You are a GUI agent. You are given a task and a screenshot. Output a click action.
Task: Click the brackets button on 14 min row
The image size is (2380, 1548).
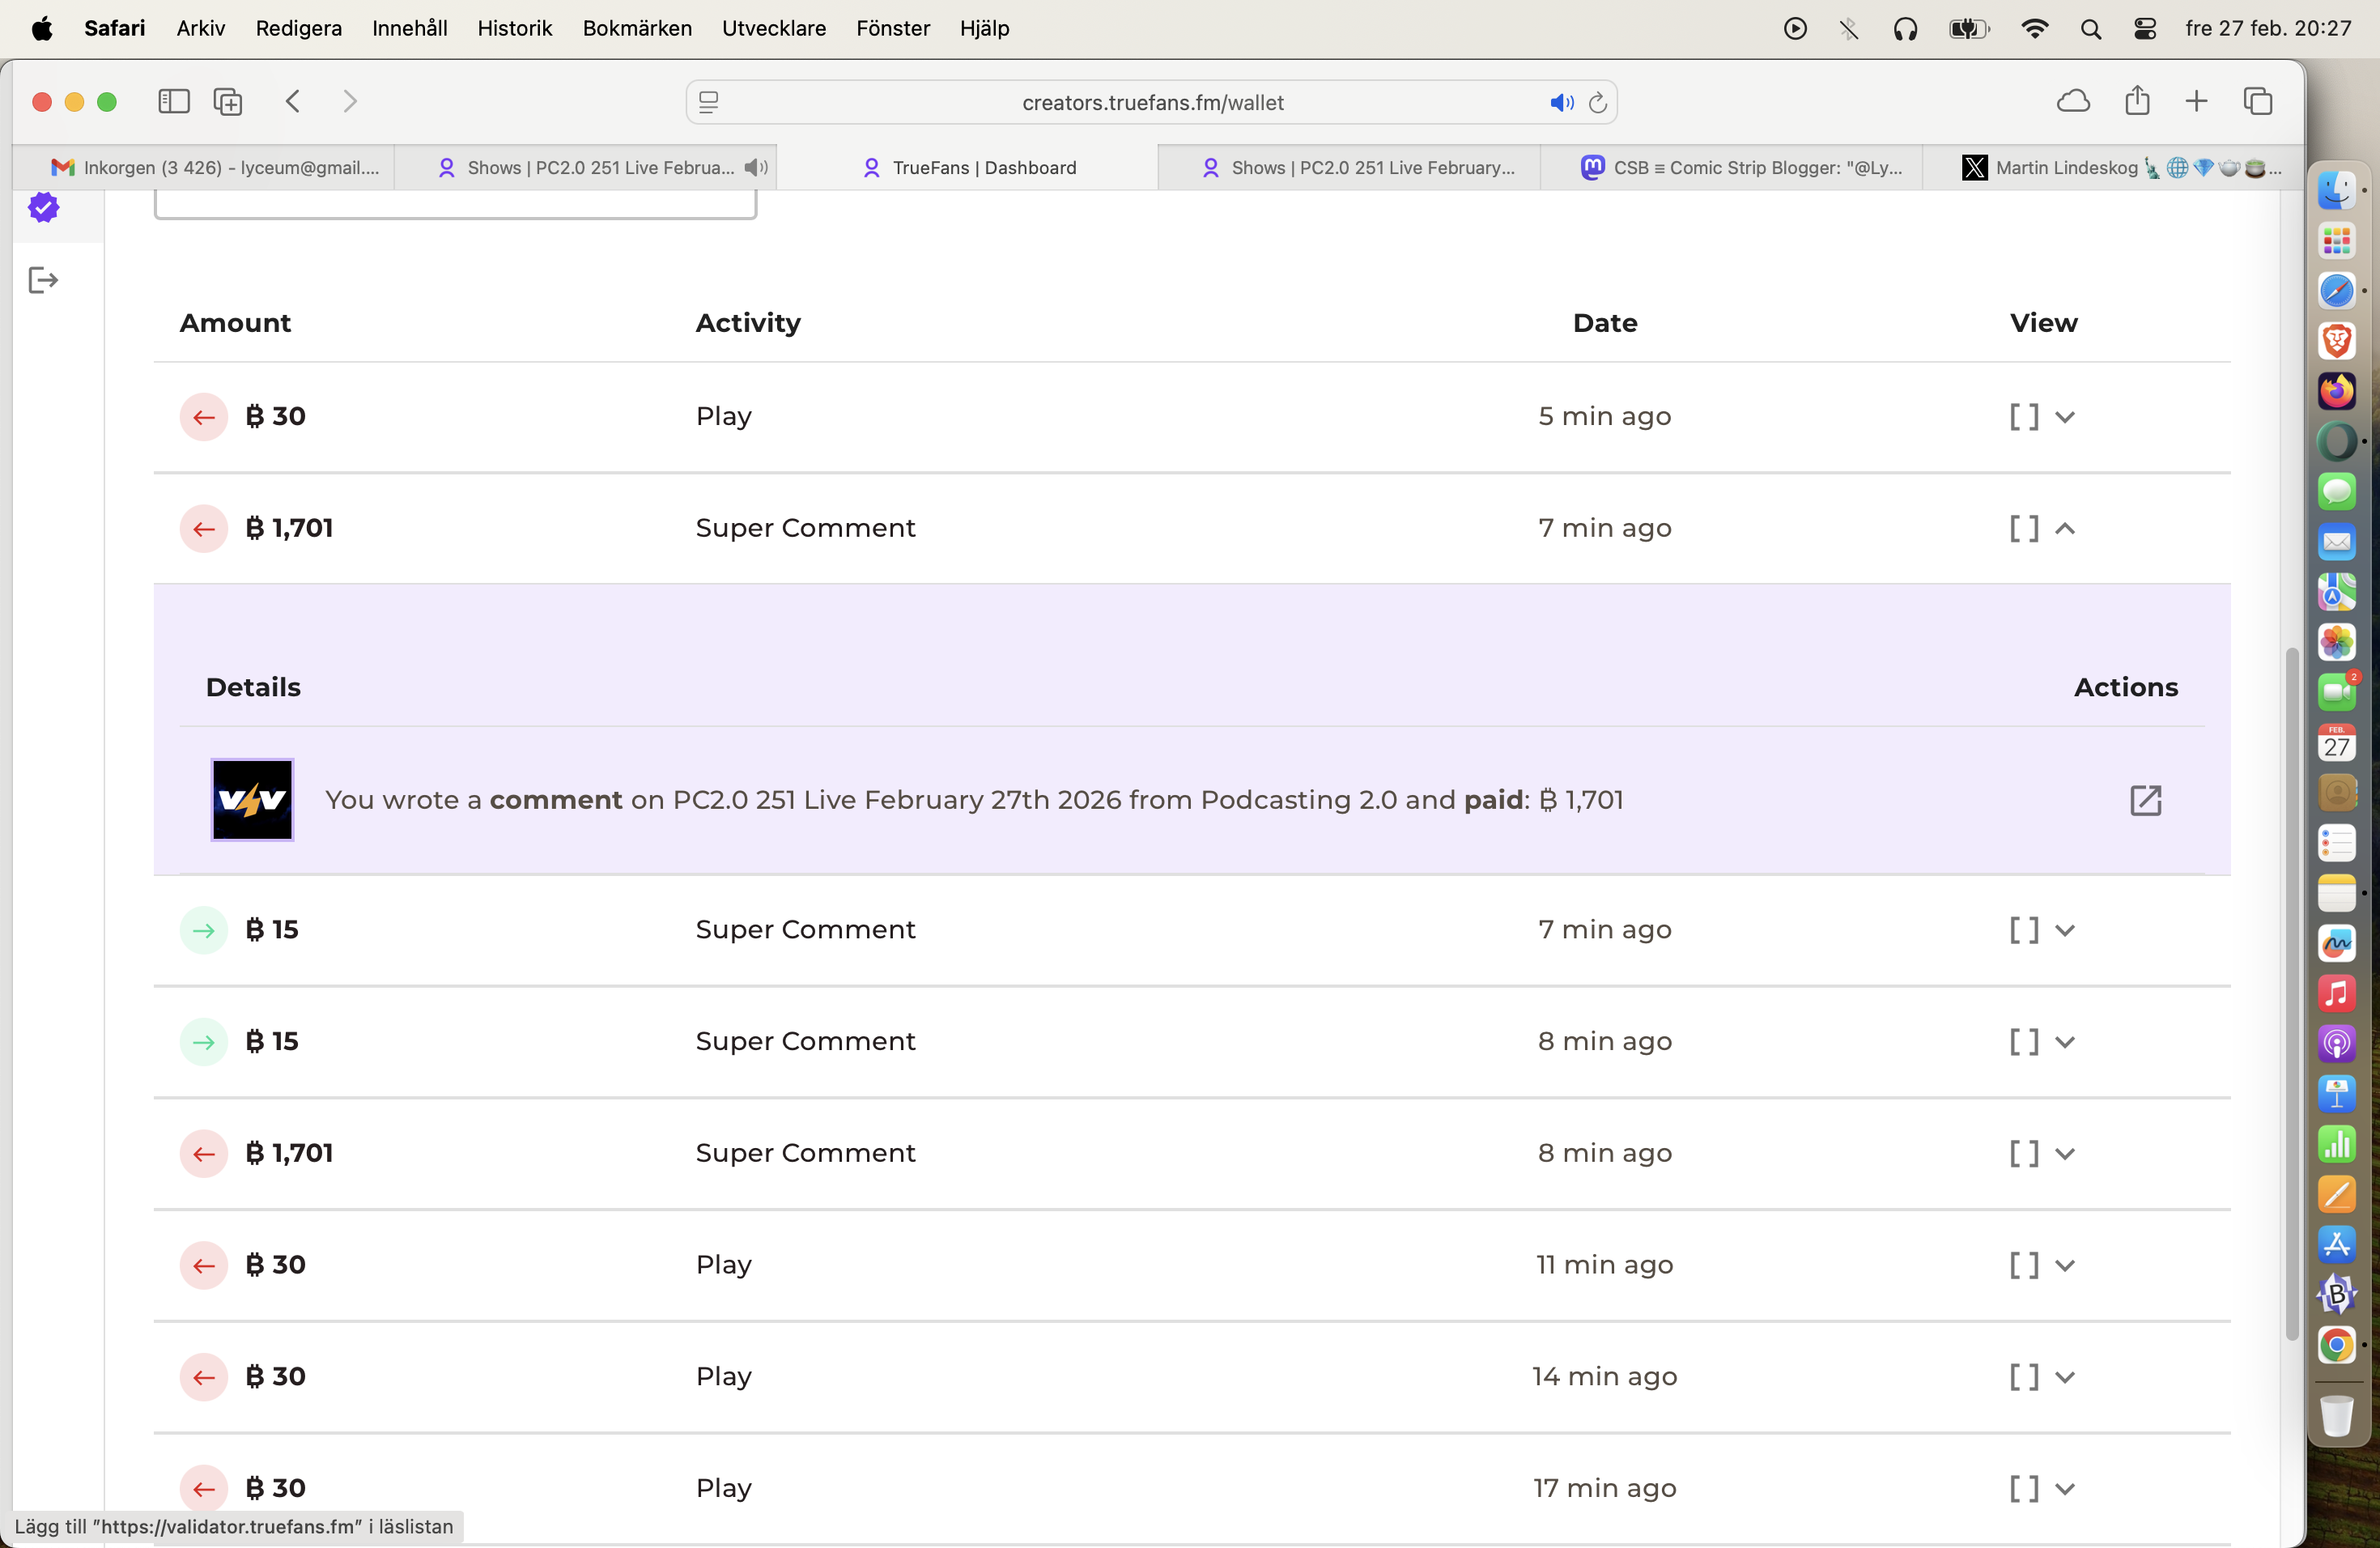tap(2024, 1377)
